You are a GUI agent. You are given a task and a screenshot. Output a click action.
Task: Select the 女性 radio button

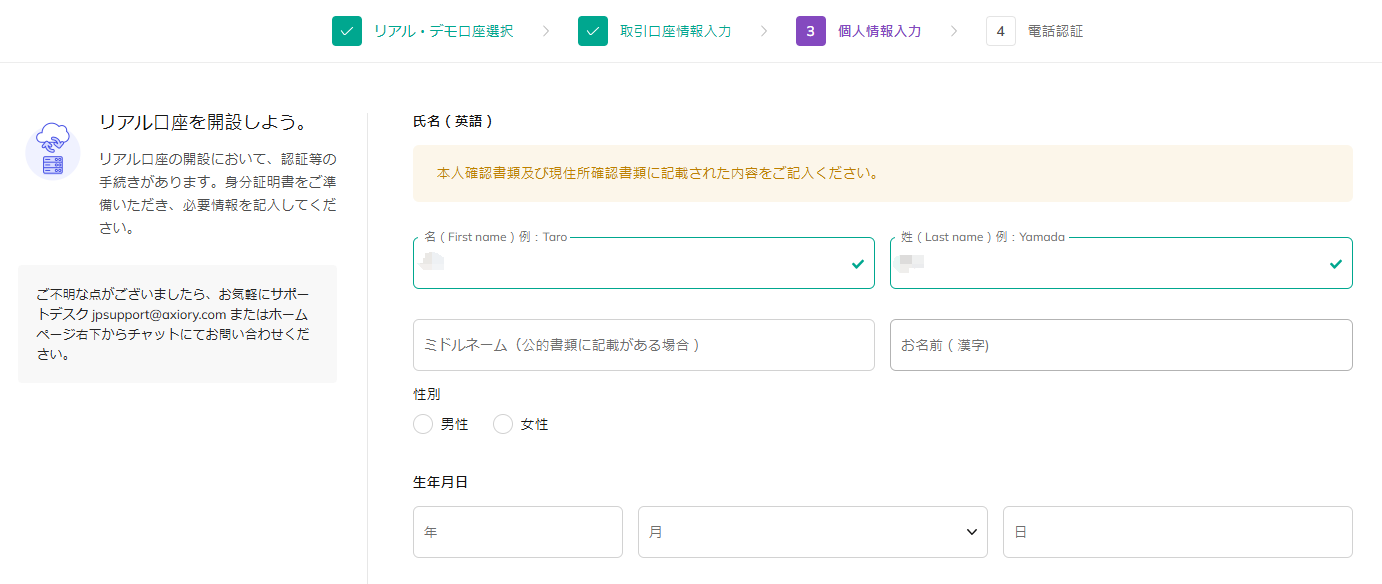point(503,424)
